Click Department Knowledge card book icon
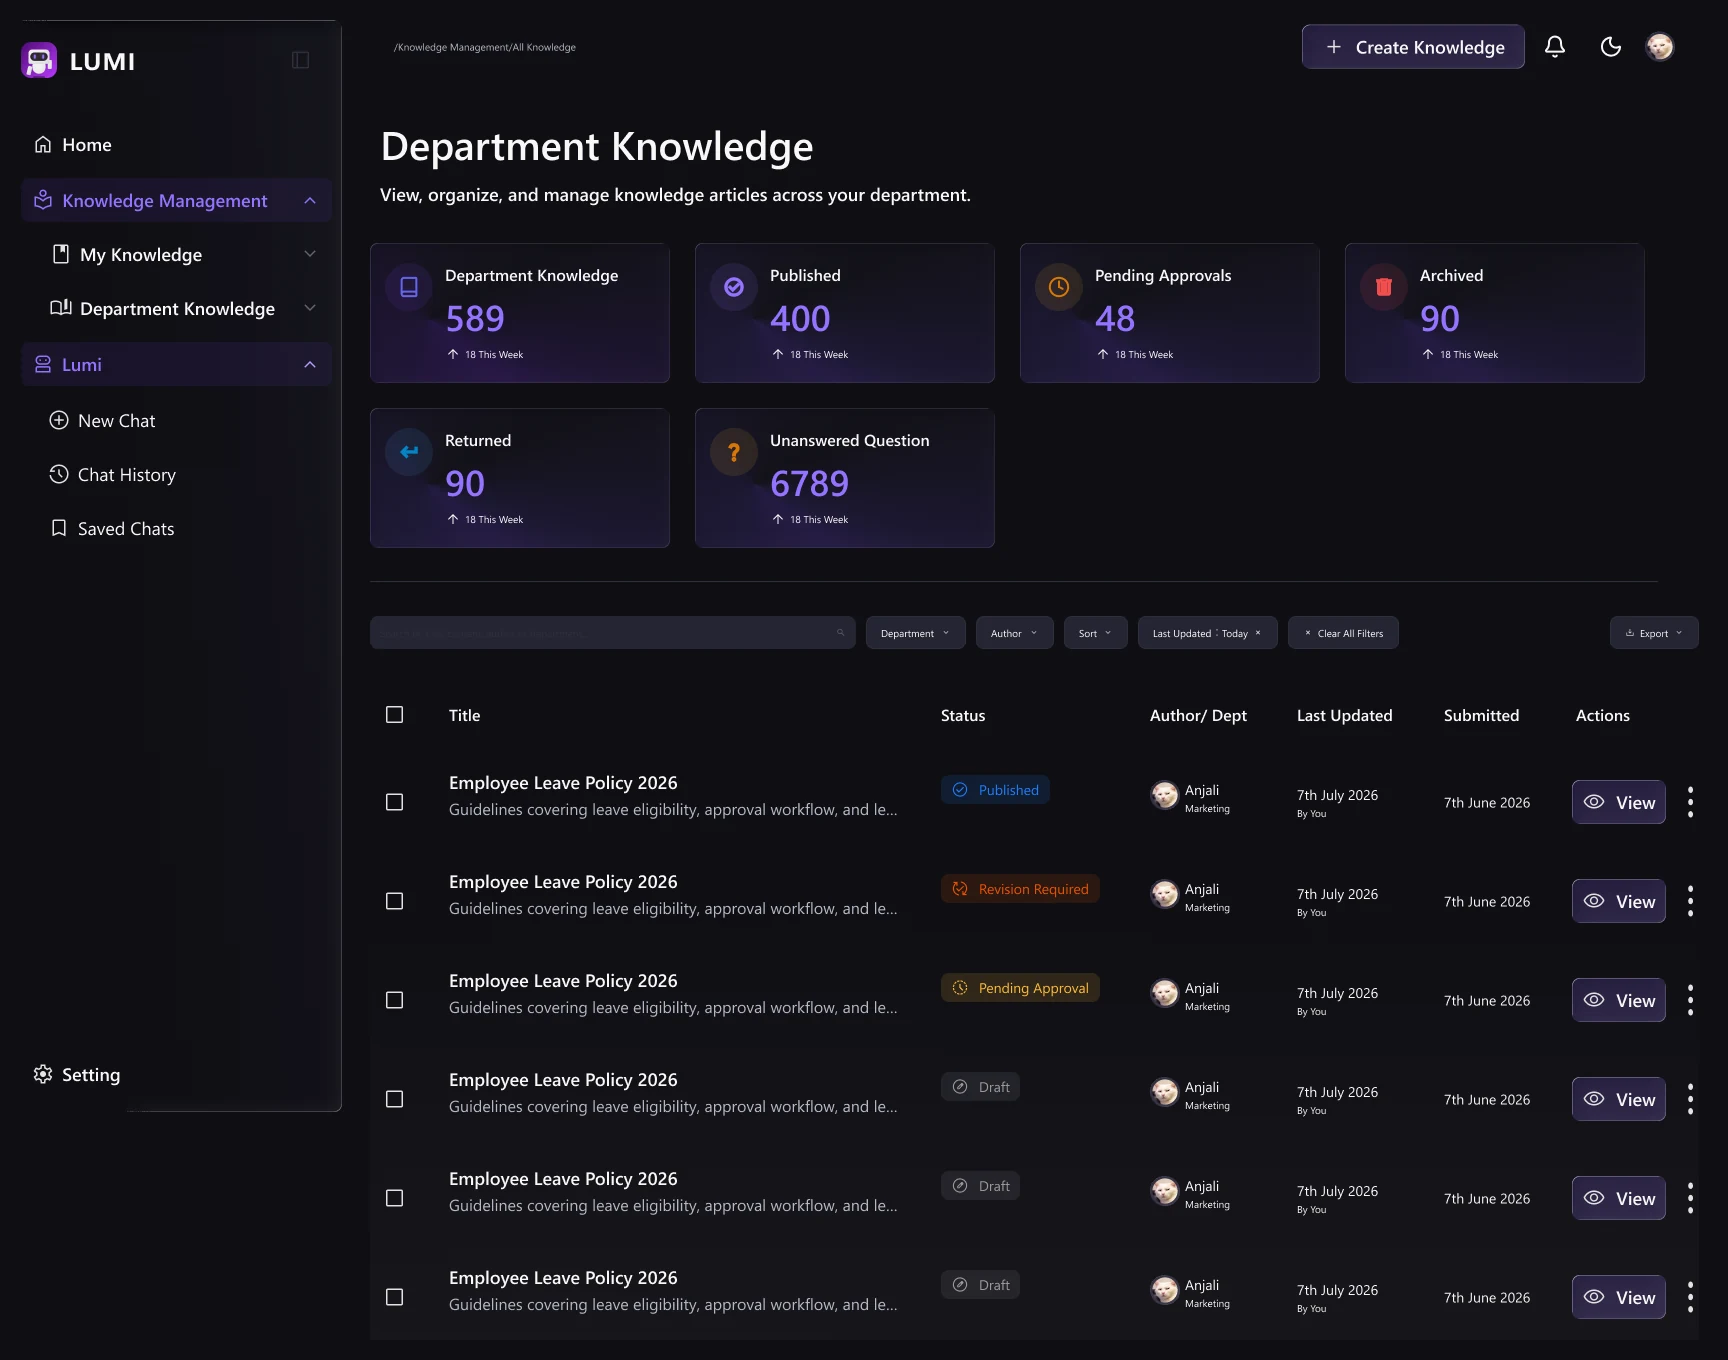 tap(409, 287)
